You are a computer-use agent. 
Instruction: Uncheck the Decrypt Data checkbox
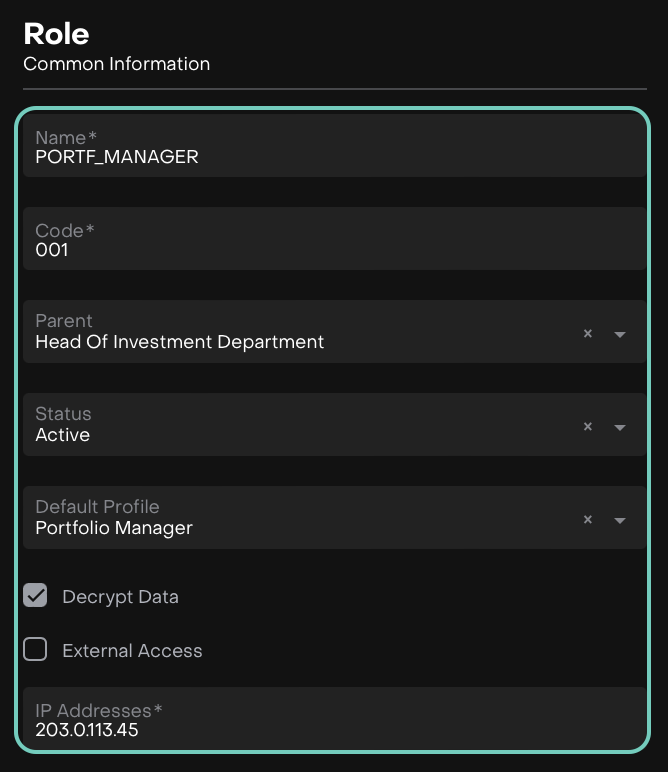tap(36, 596)
